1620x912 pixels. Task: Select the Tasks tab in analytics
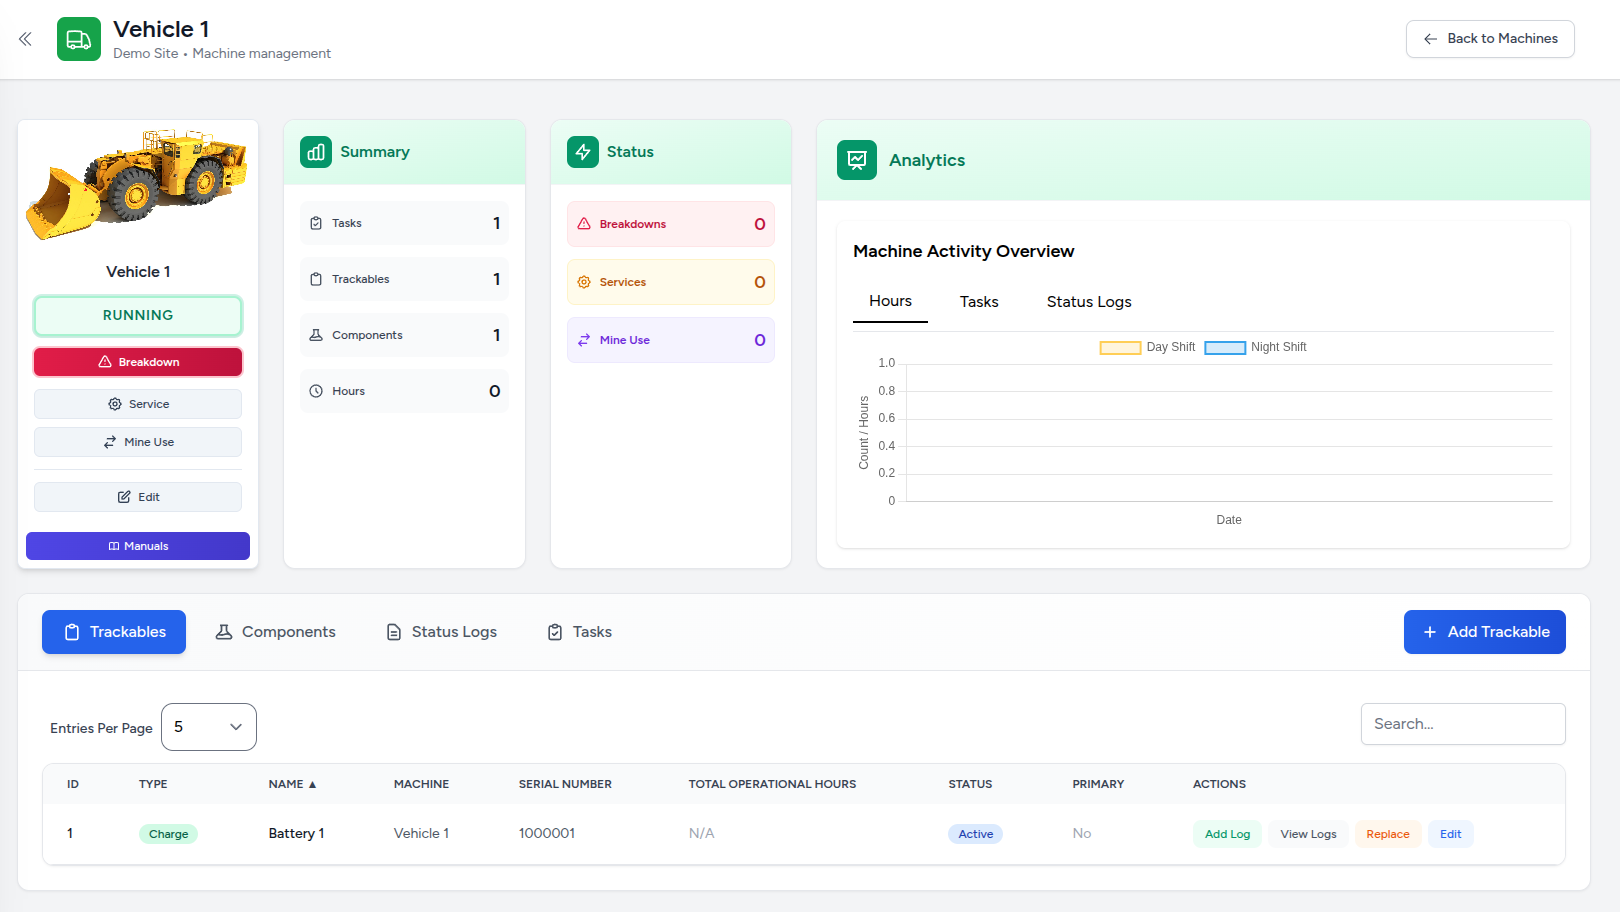point(979,302)
